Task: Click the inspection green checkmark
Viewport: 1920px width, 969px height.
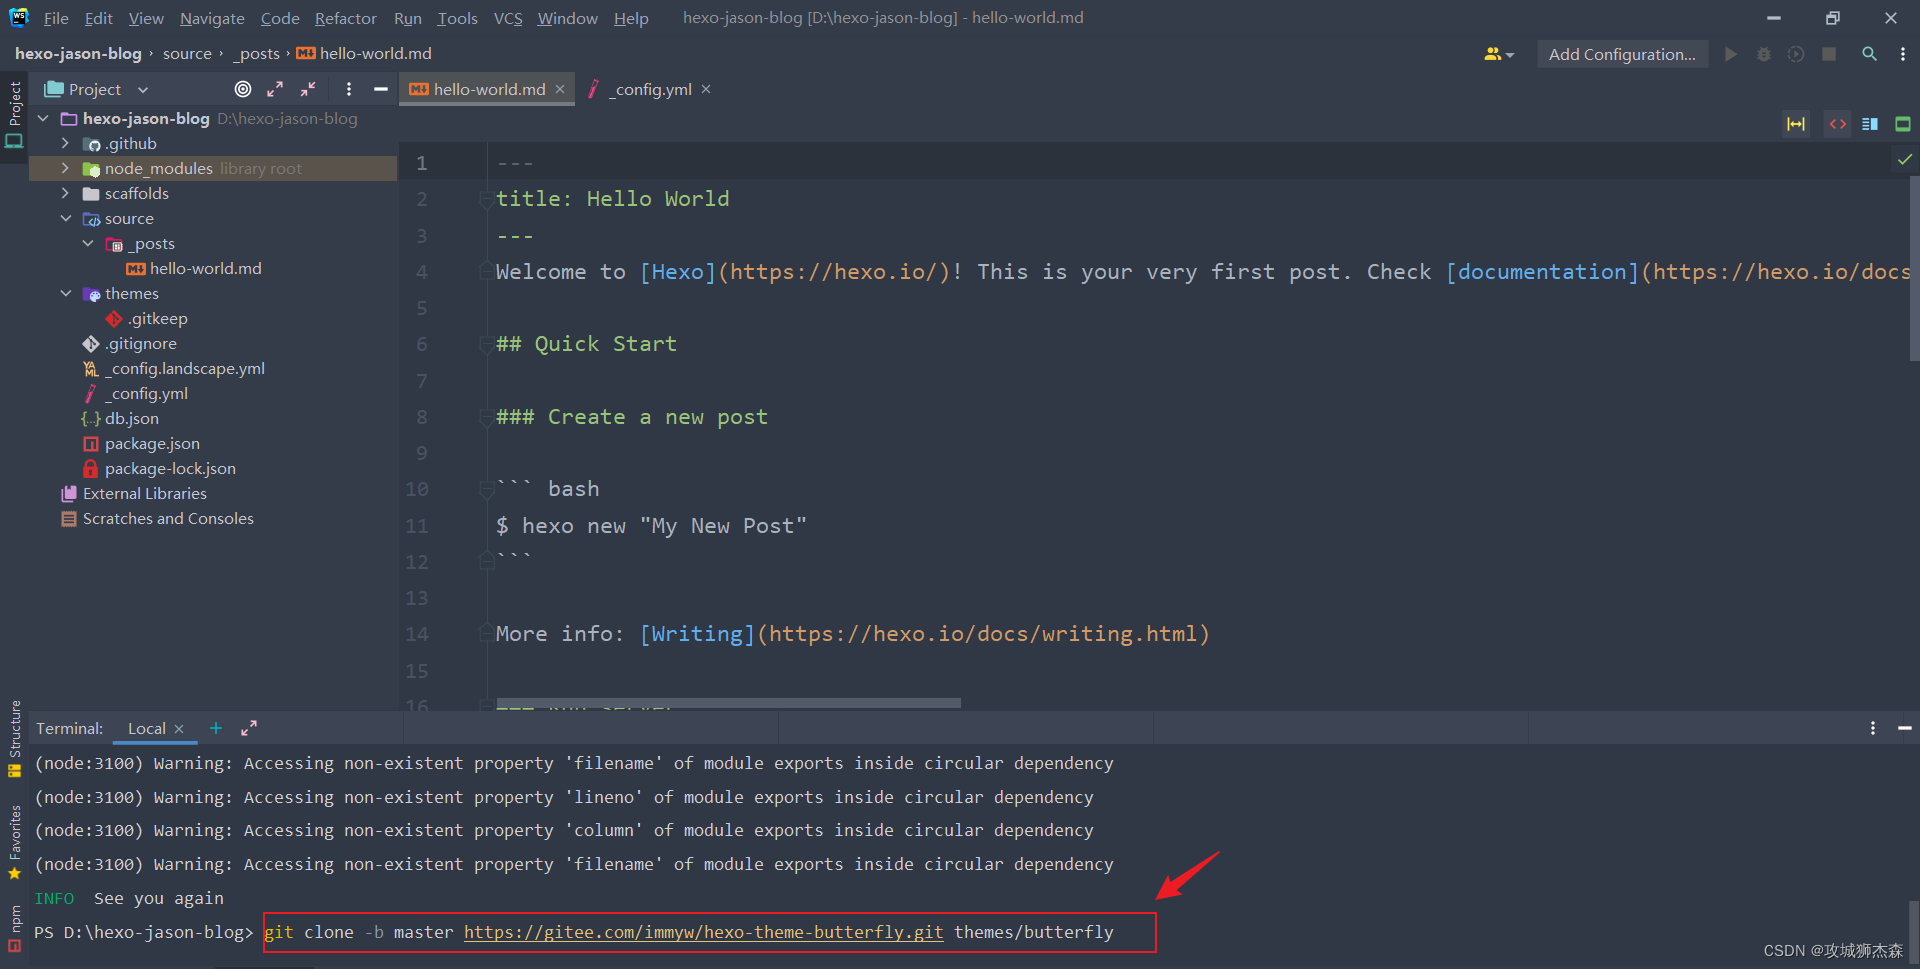Action: point(1905,159)
